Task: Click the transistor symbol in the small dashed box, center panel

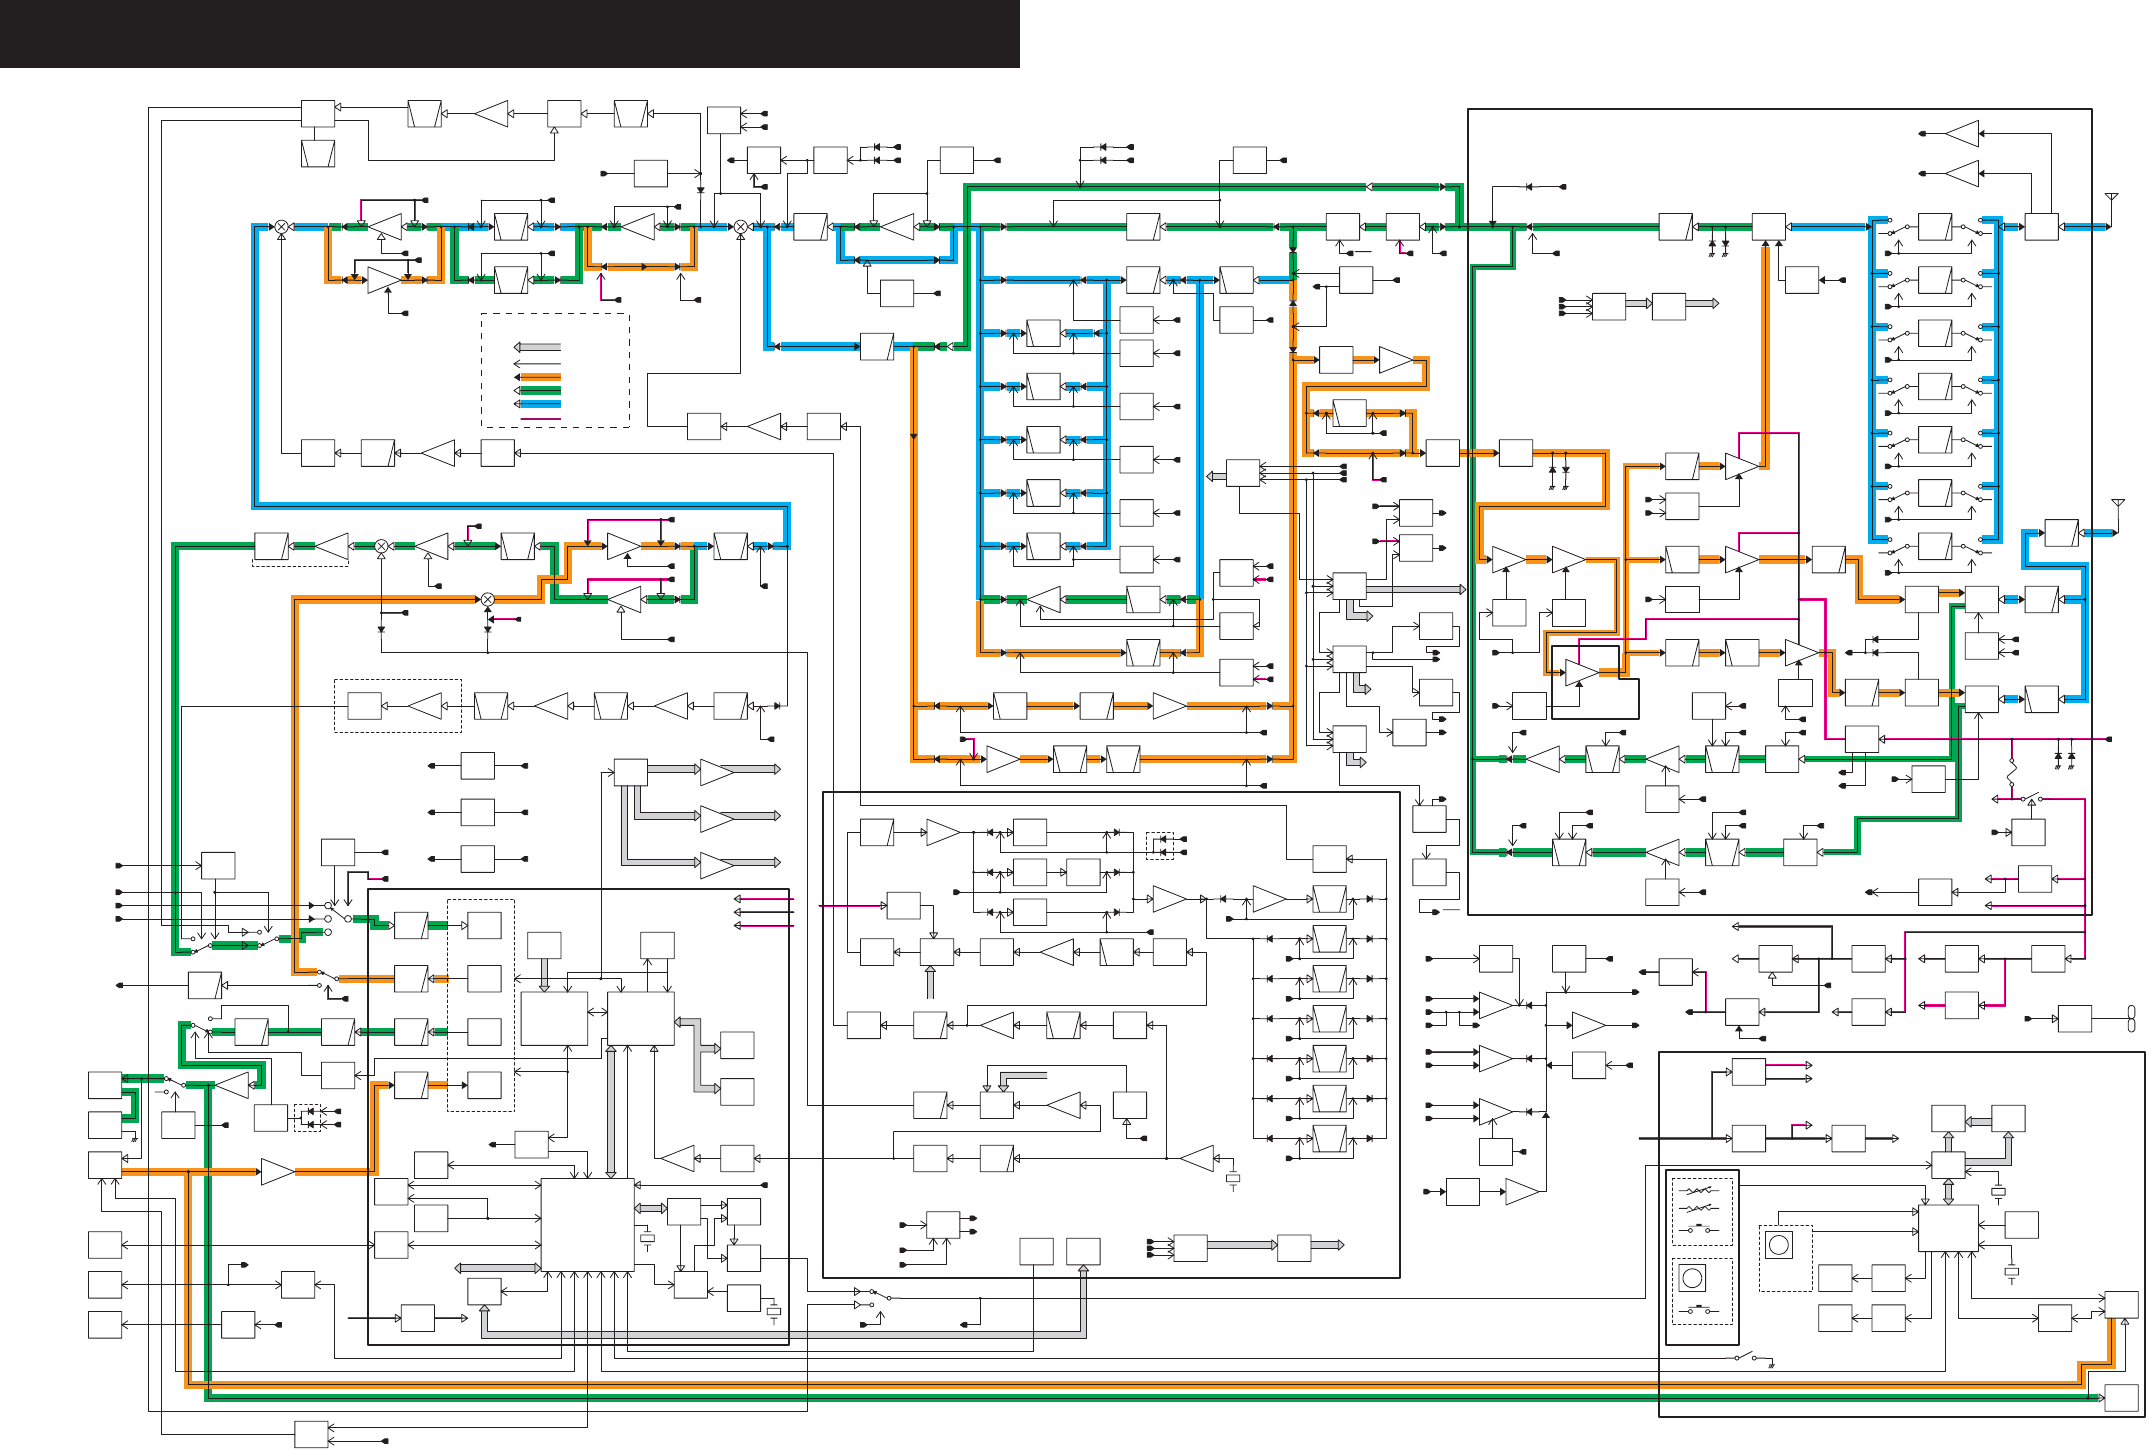Action: click(1162, 846)
